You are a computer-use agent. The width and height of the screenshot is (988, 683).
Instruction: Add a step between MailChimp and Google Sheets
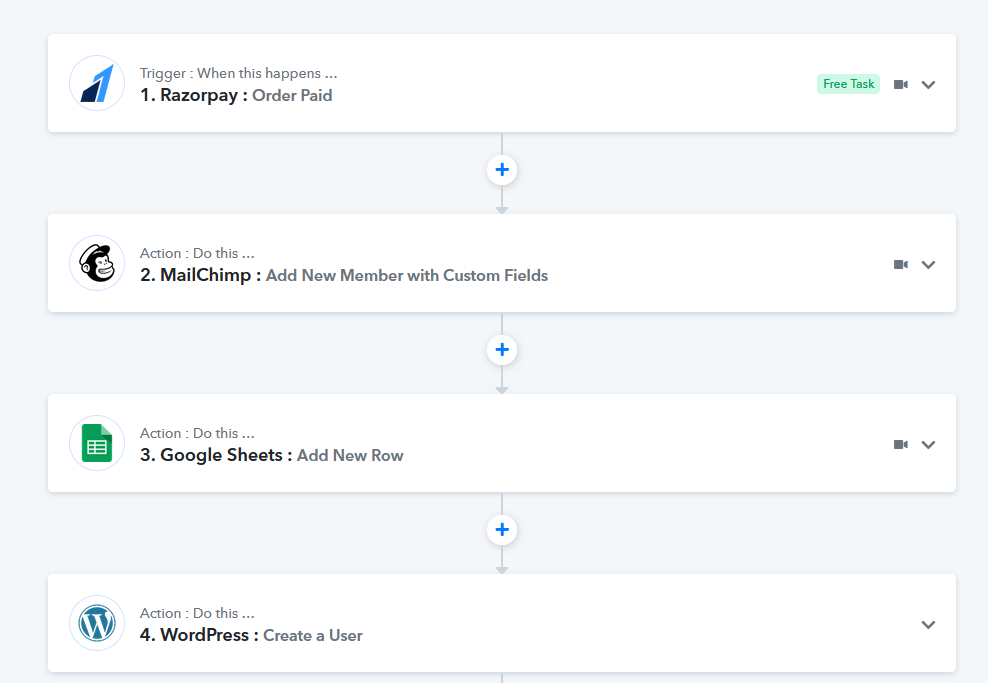502,350
